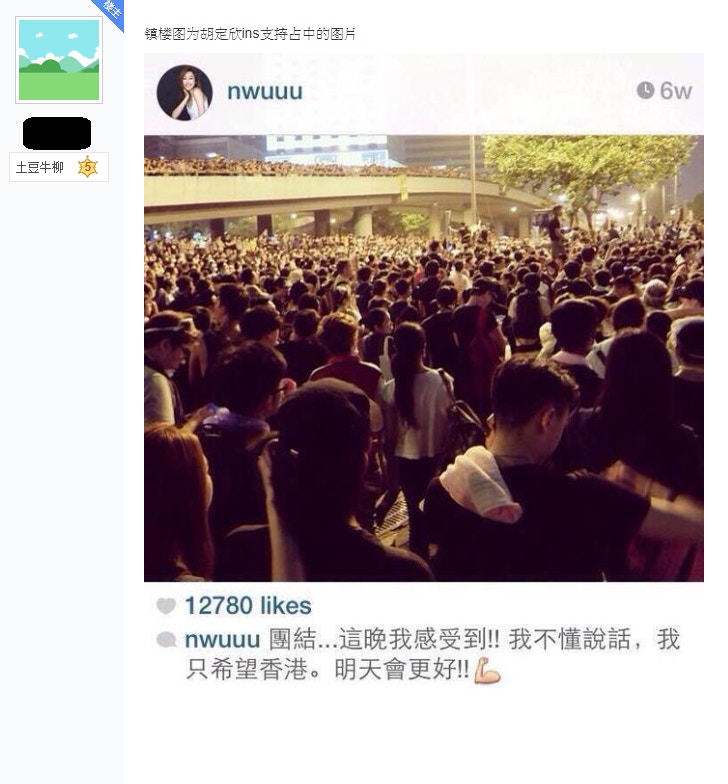Image resolution: width=728 pixels, height=784 pixels.
Task: Select the 土豆牛柳 user badge
Action: 59,167
